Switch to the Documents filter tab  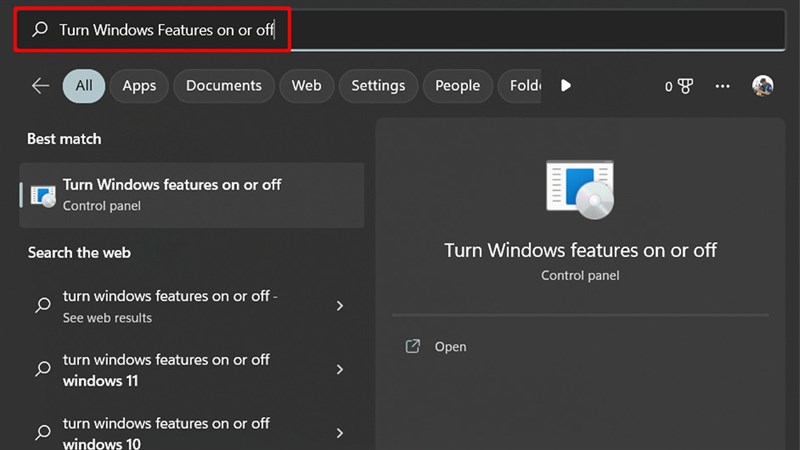tap(223, 86)
